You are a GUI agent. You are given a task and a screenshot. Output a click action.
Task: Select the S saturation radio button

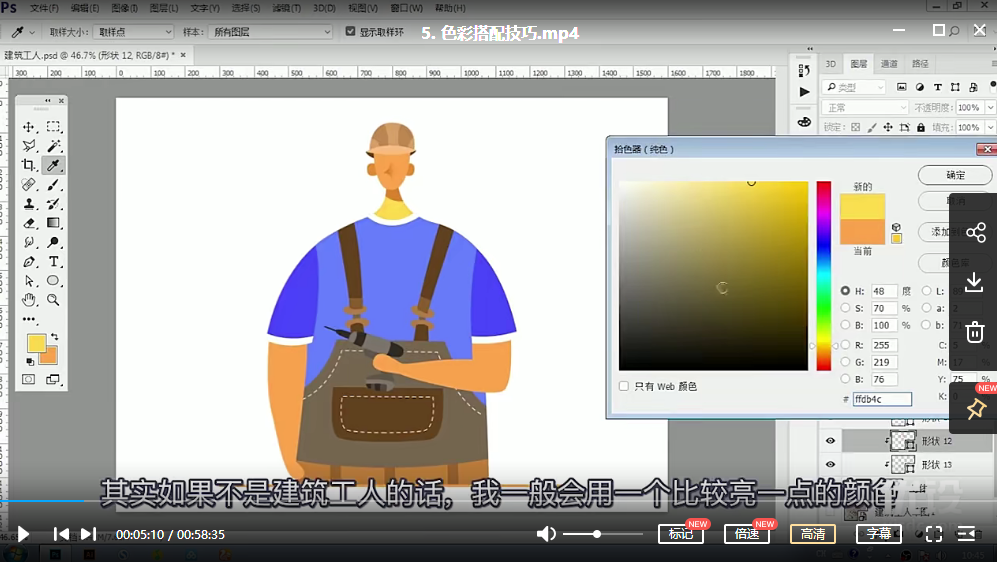click(x=845, y=308)
